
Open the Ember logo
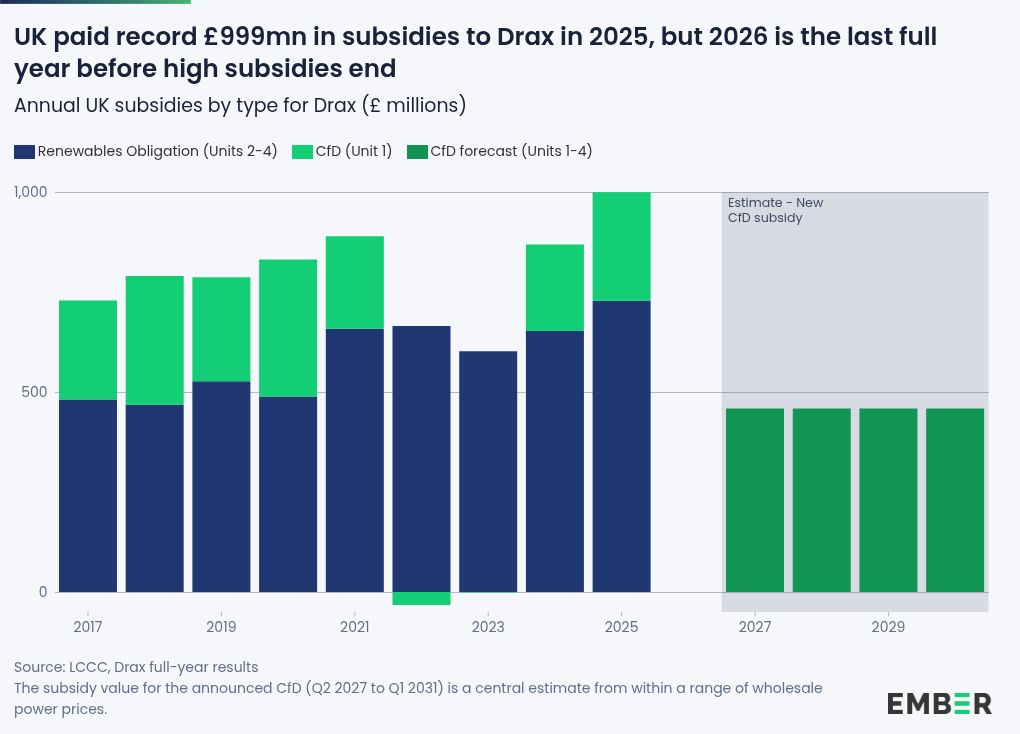coord(939,703)
